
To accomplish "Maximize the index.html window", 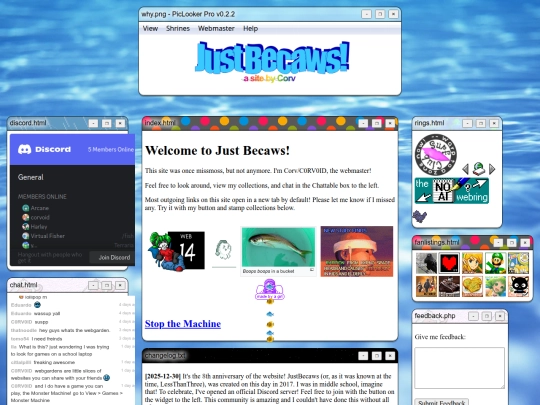I will tap(376, 123).
